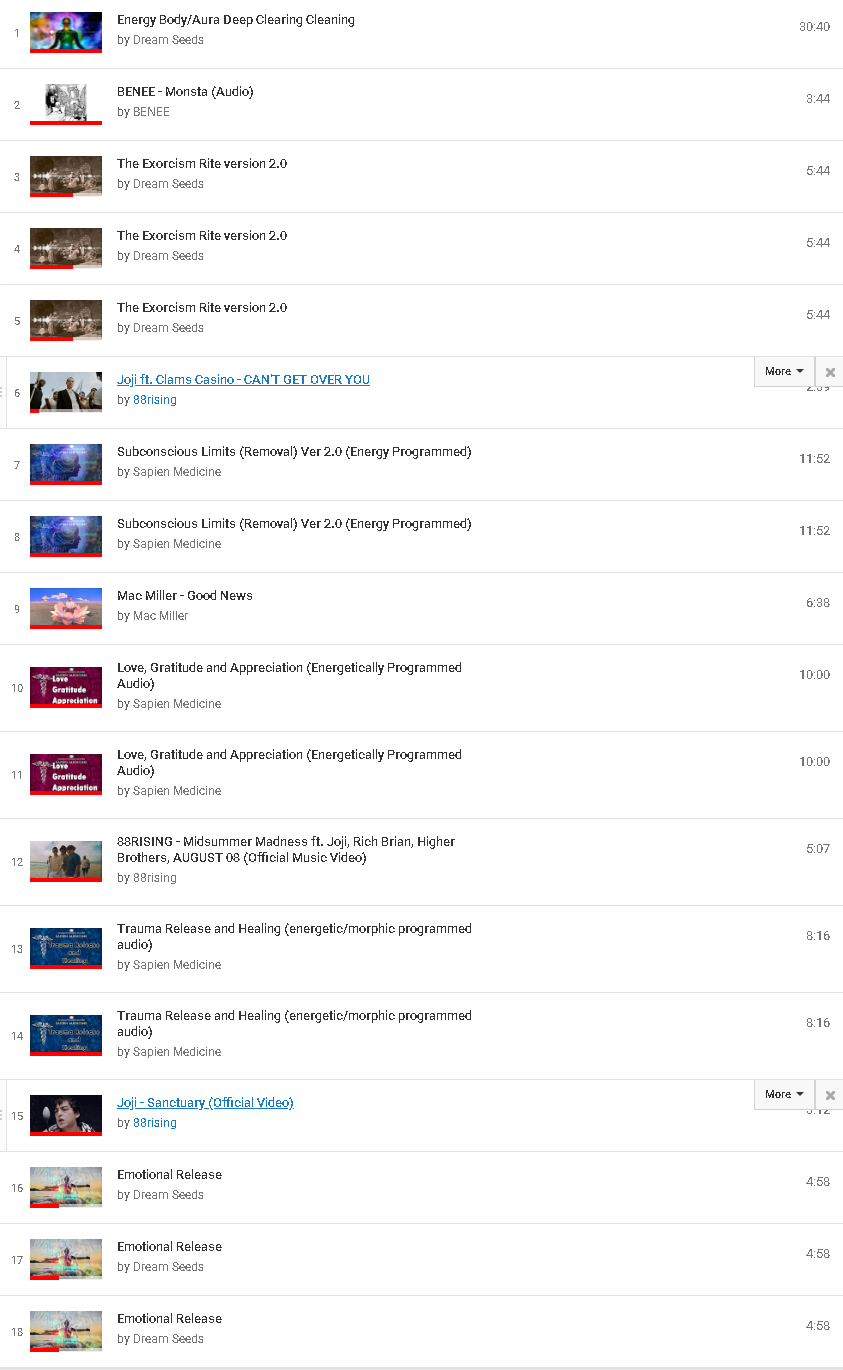The height and width of the screenshot is (1370, 843).
Task: Remove Joji Sanctuary video using X icon
Action: point(830,1095)
